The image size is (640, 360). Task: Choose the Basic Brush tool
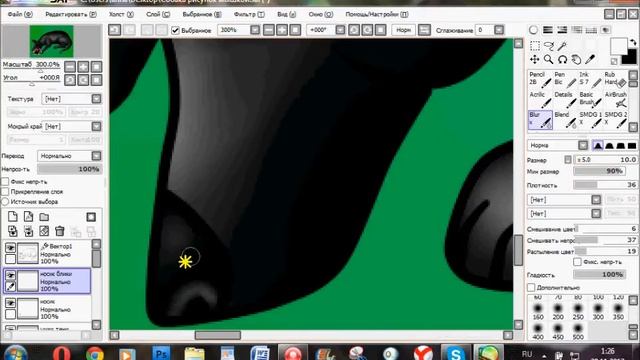click(x=591, y=99)
